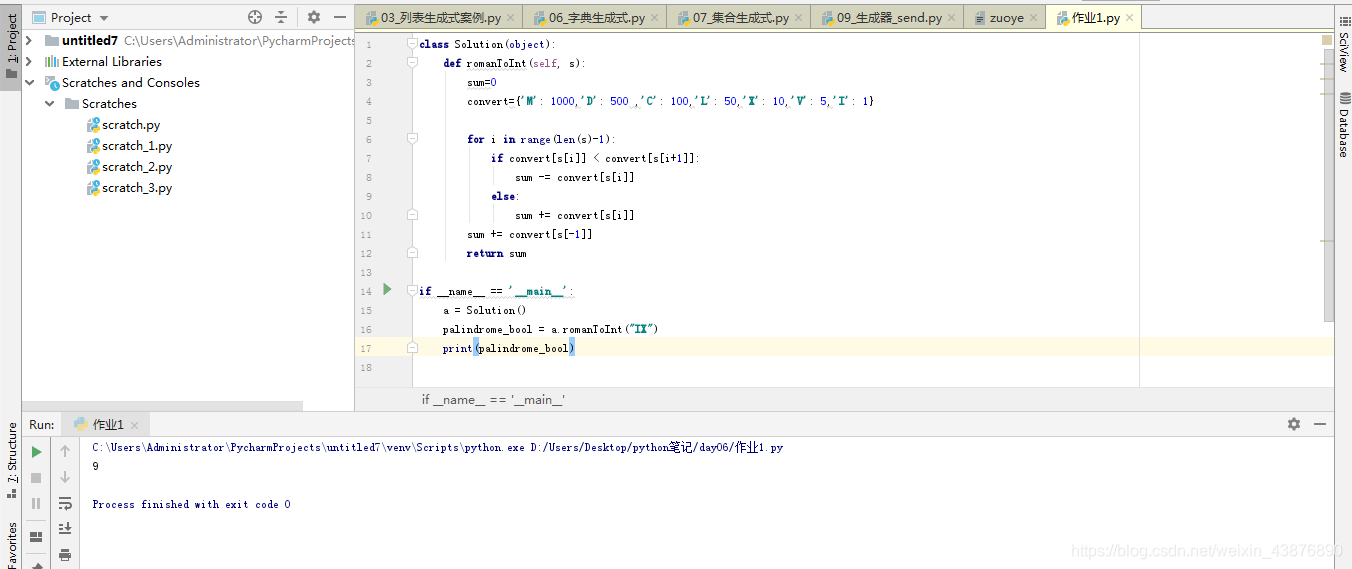Click the Down the stack trace arrow
Image resolution: width=1352 pixels, height=569 pixels.
(65, 478)
